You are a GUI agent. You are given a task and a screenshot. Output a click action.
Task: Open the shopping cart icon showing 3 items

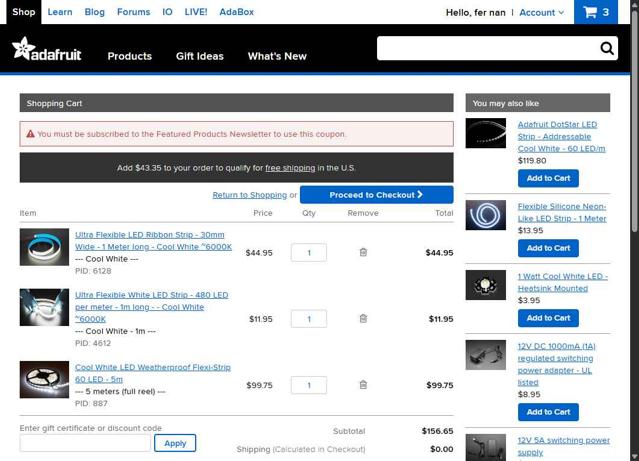(x=596, y=12)
